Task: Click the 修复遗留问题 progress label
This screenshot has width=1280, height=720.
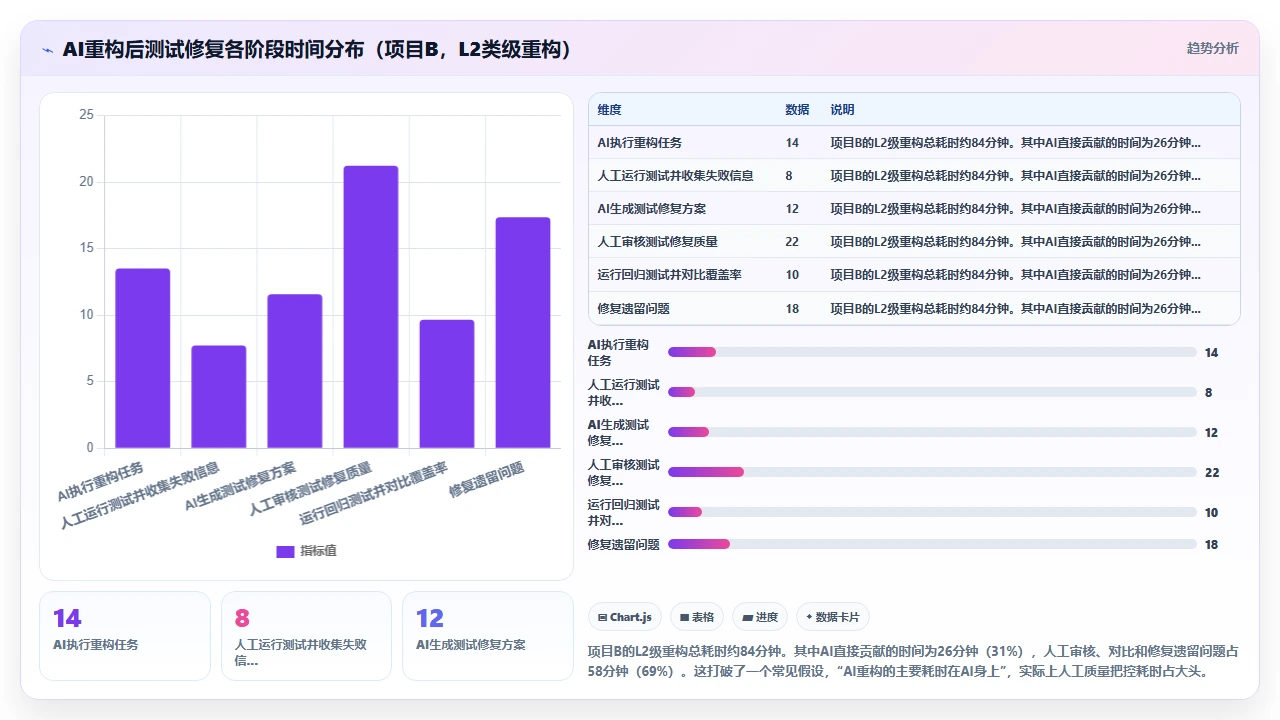Action: tap(624, 544)
